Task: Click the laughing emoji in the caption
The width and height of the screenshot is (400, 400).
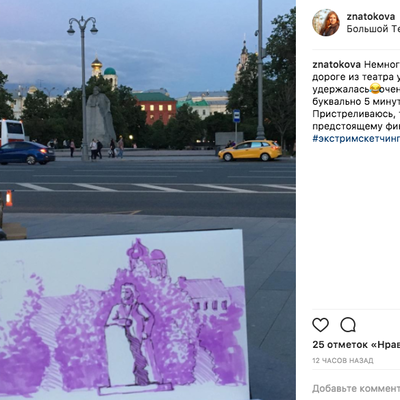Action: tap(375, 89)
